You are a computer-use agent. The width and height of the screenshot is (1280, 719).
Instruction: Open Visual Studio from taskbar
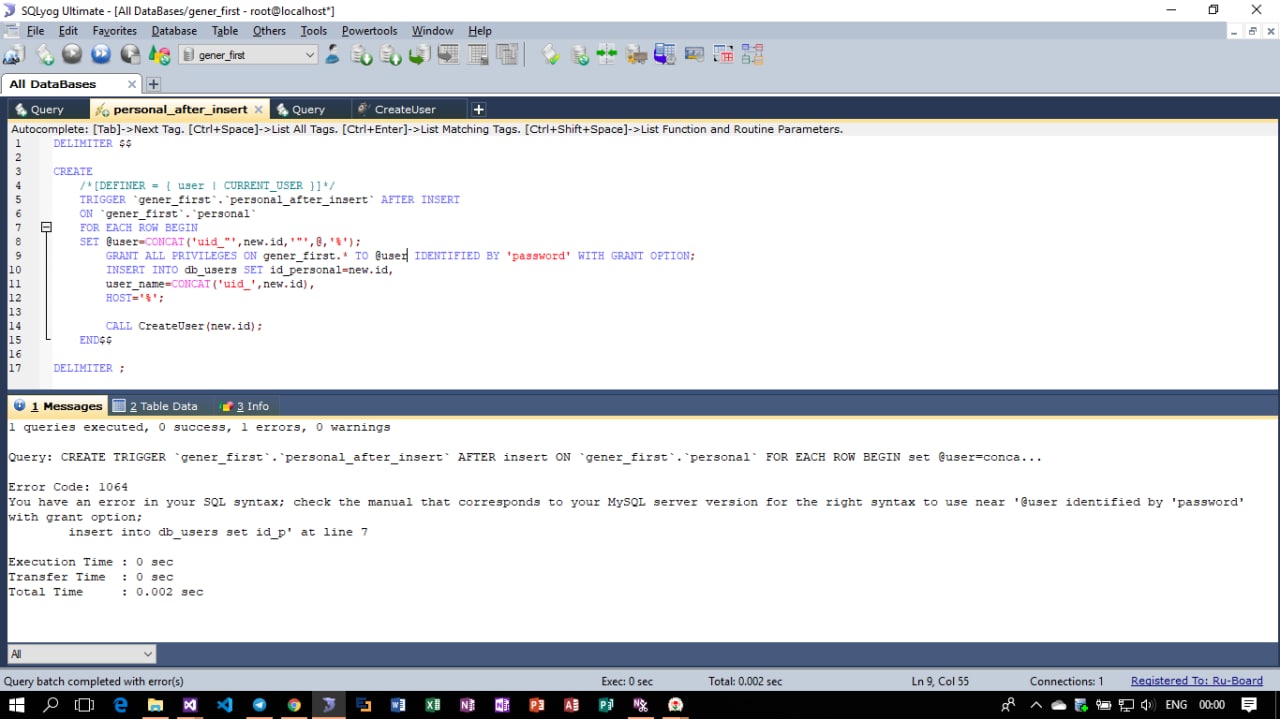tap(190, 705)
